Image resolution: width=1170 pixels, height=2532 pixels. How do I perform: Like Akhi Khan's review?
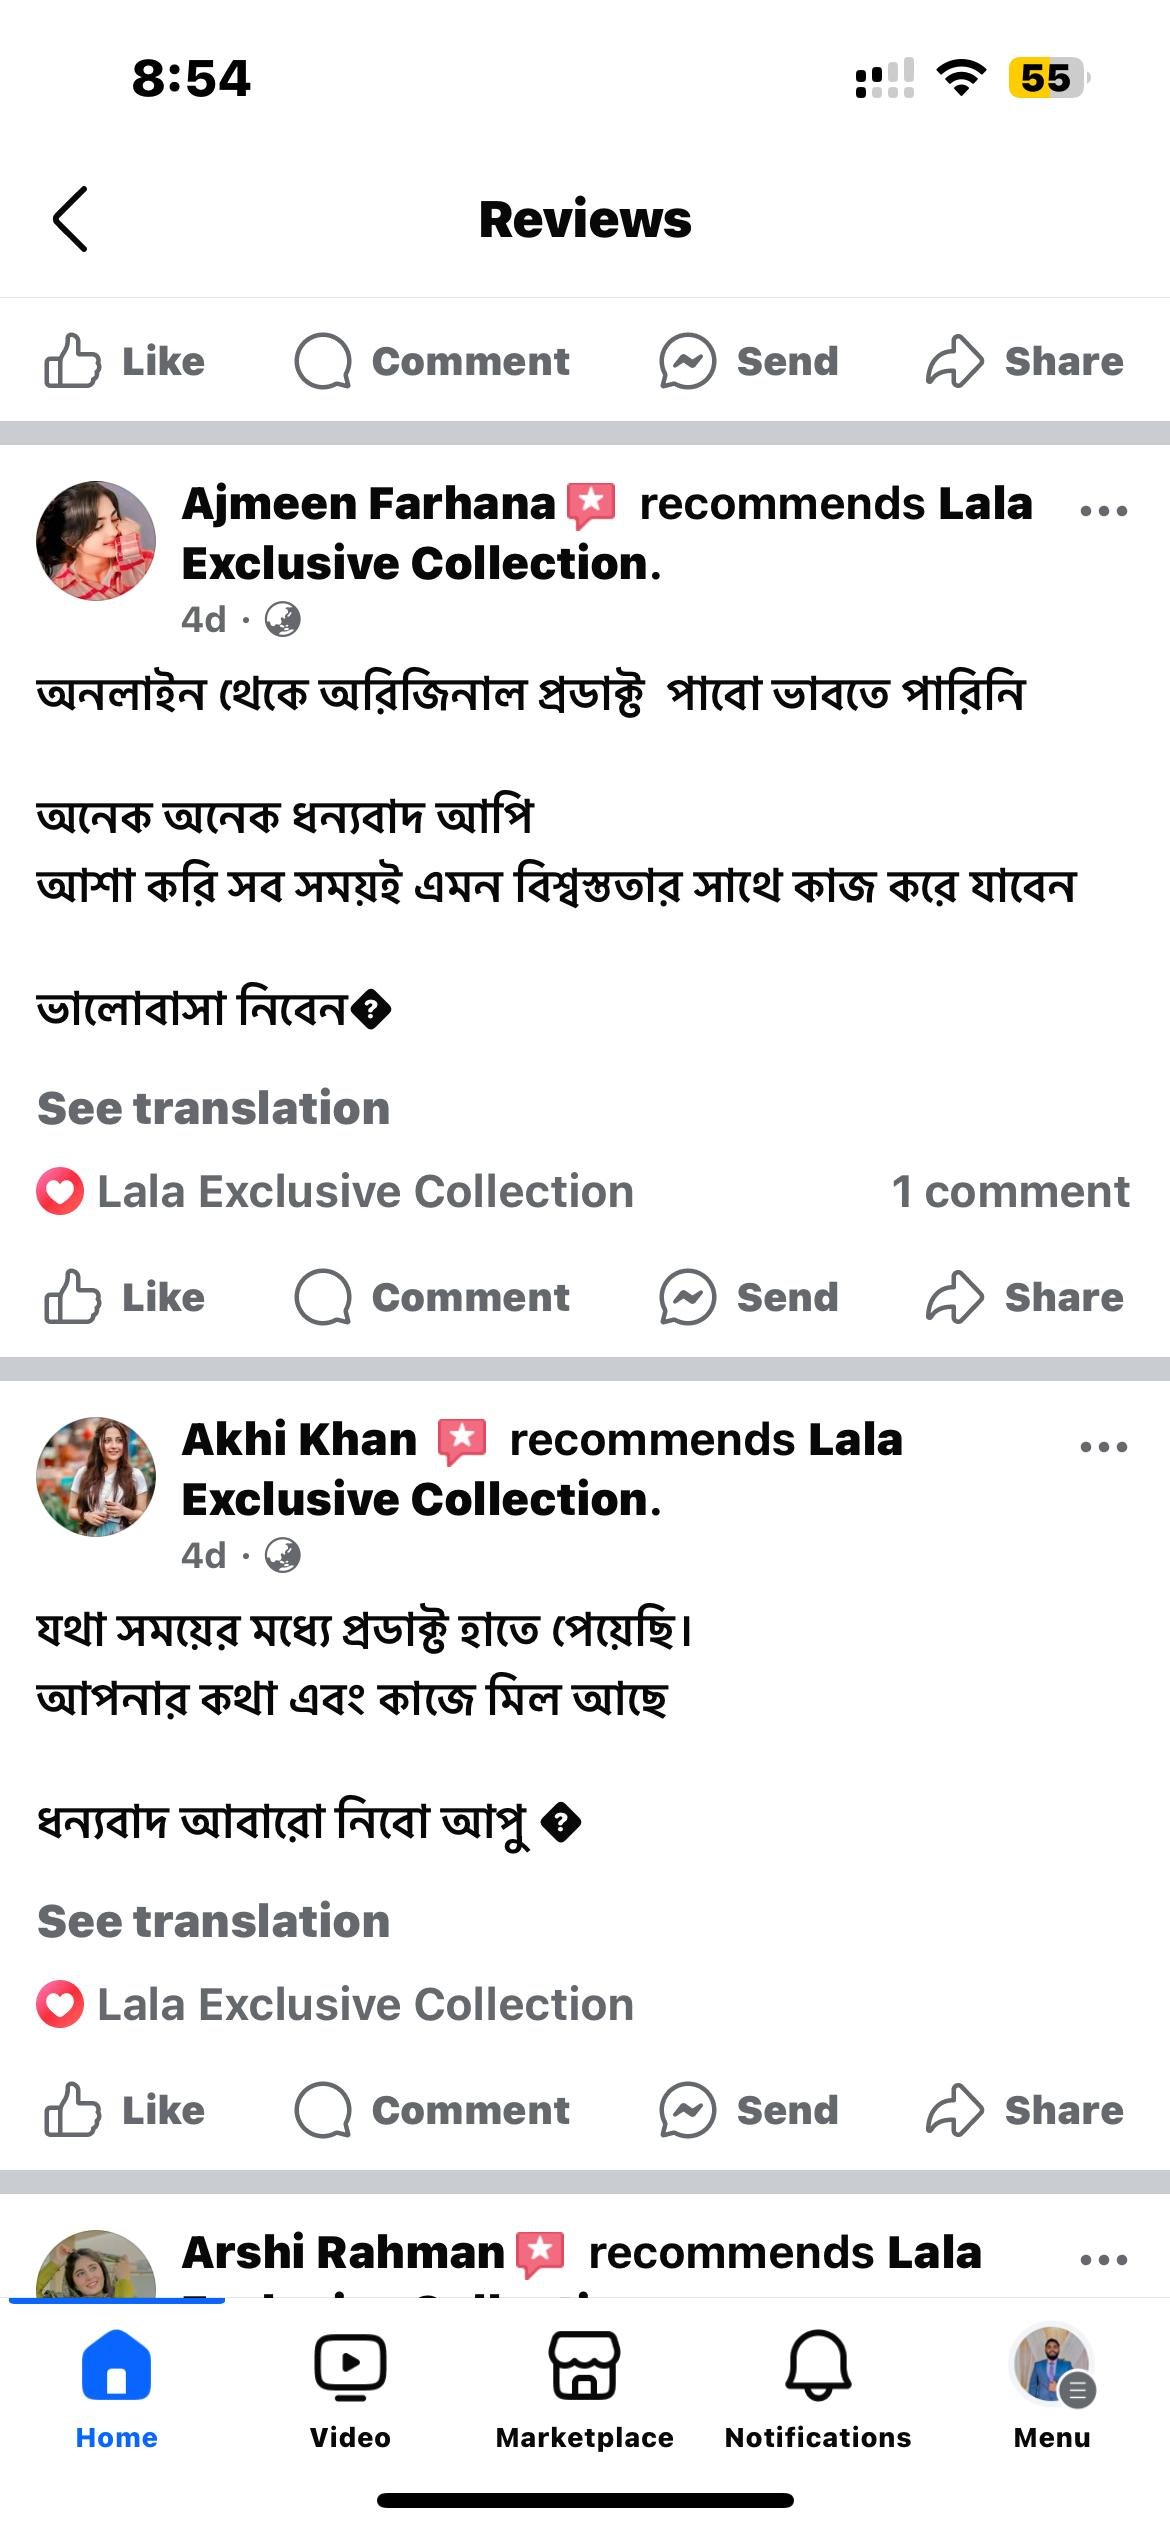click(x=125, y=2110)
